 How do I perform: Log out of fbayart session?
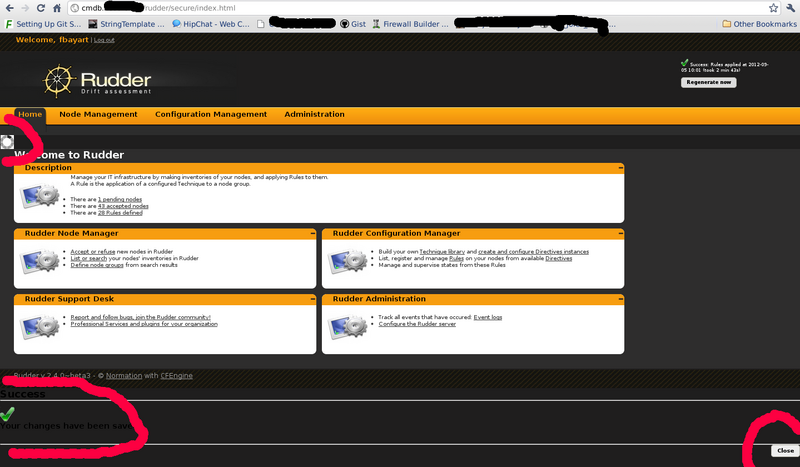click(104, 40)
